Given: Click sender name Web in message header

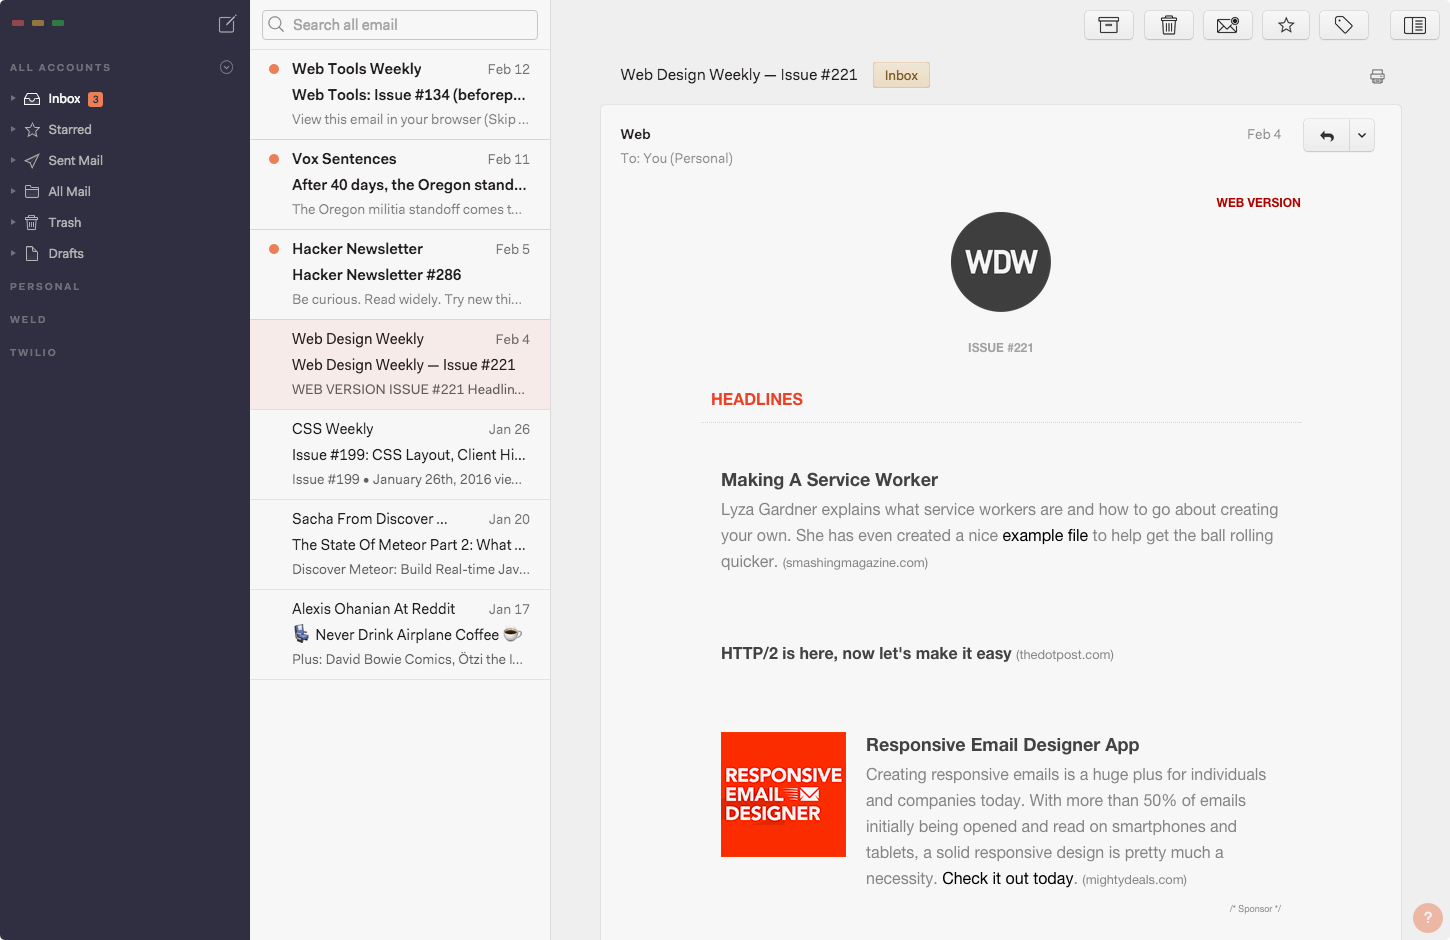Looking at the screenshot, I should tap(635, 134).
